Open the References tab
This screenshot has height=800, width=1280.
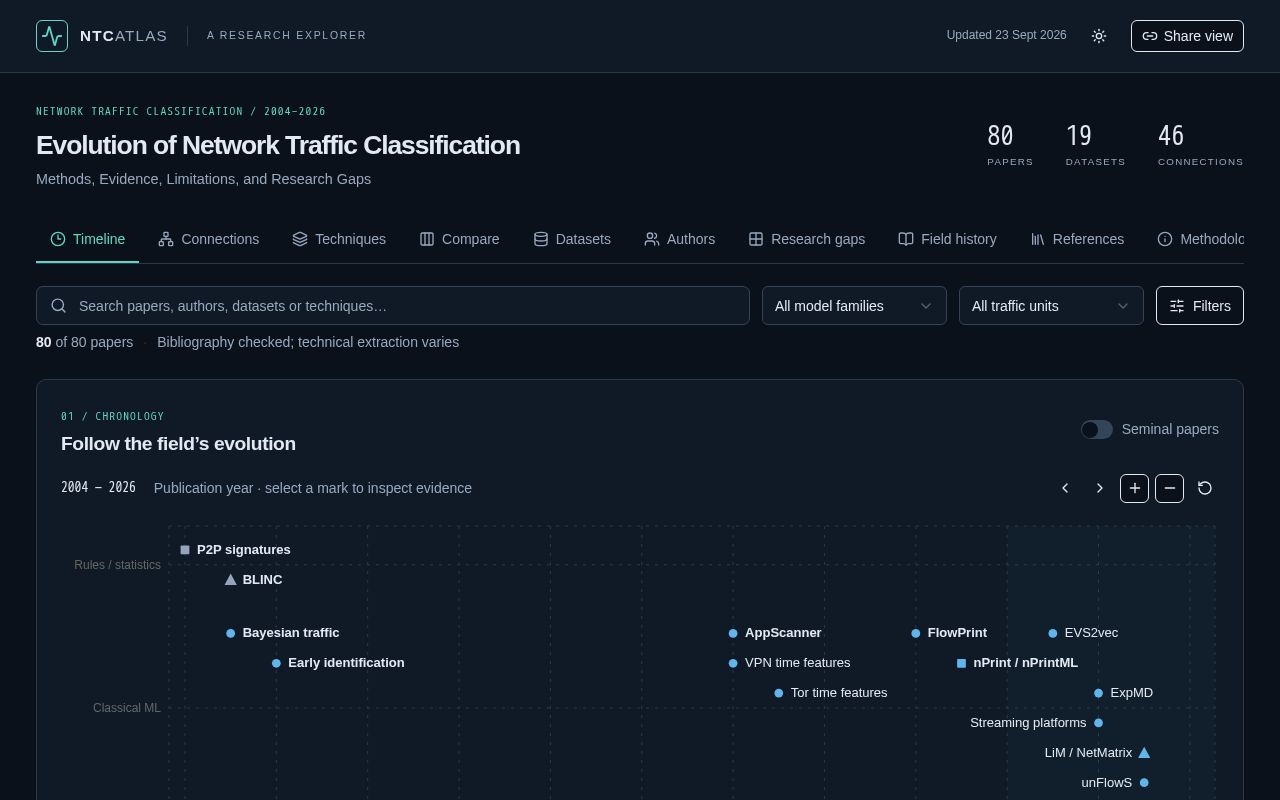(x=1077, y=239)
